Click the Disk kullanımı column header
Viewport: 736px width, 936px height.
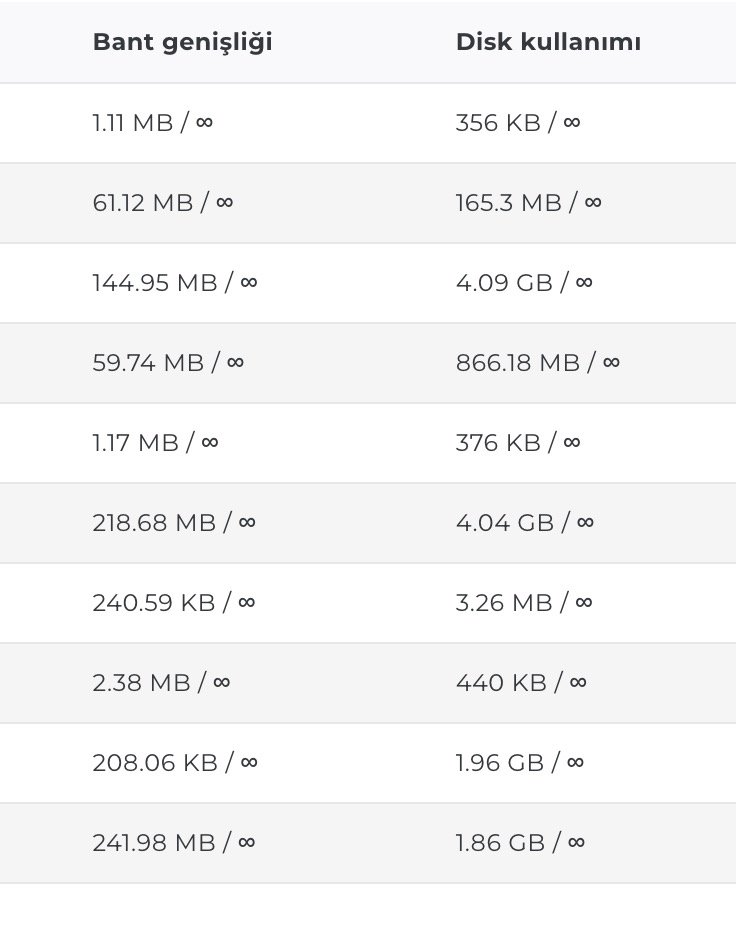point(549,42)
